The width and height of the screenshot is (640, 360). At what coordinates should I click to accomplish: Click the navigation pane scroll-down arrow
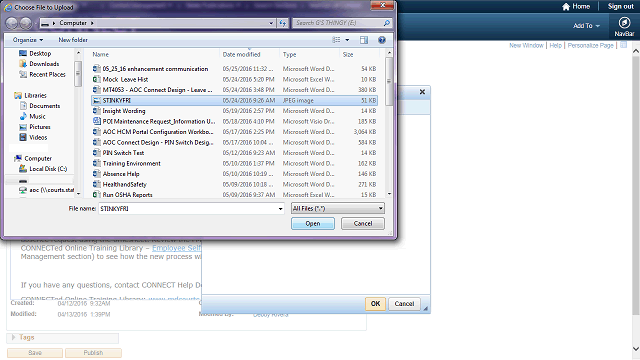tap(78, 194)
